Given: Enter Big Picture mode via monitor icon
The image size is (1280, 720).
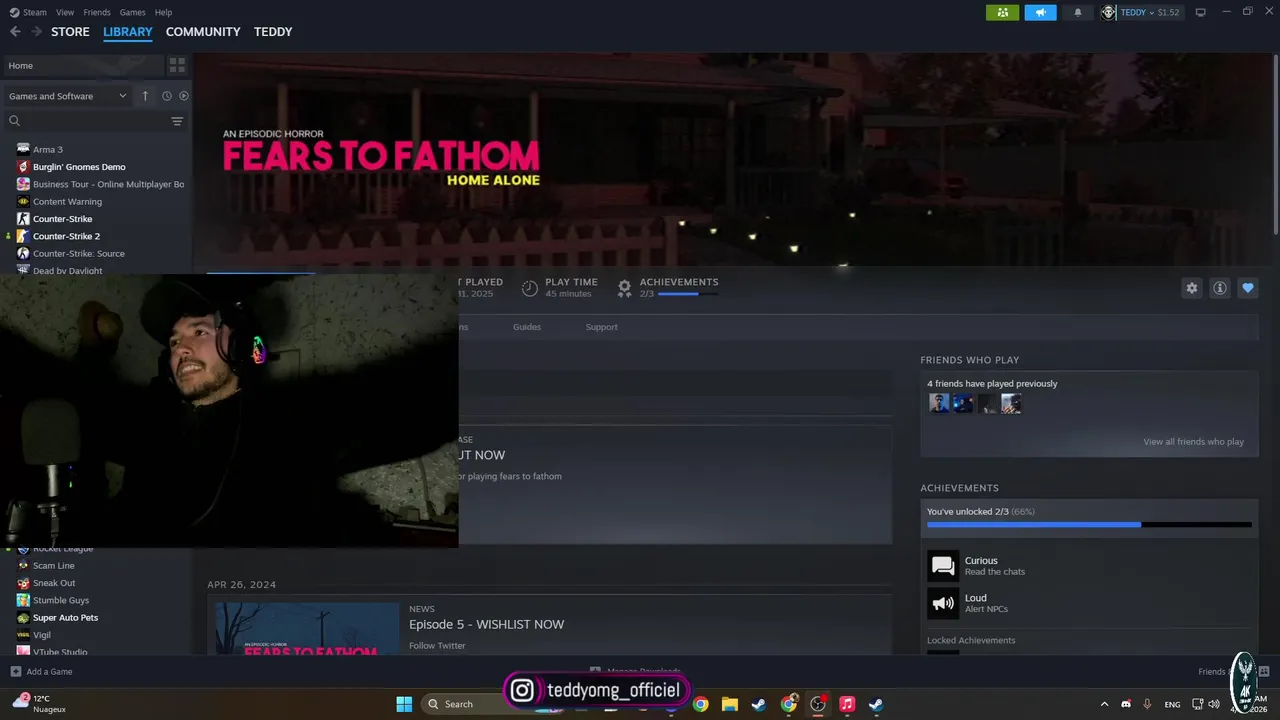Looking at the screenshot, I should pyautogui.click(x=1200, y=12).
